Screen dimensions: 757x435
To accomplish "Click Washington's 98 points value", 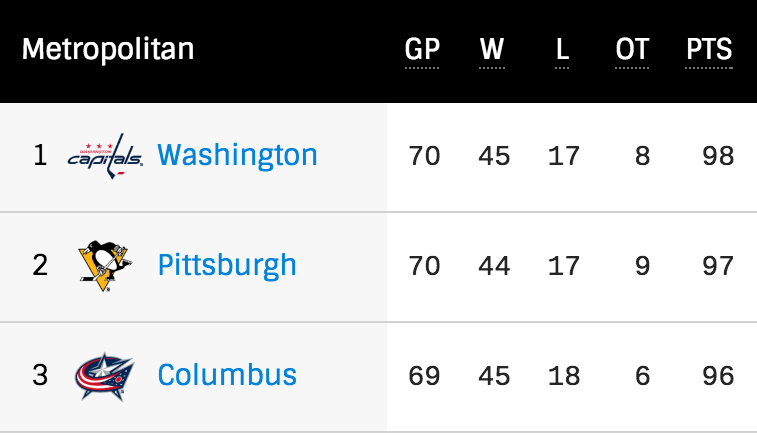I will tap(718, 156).
